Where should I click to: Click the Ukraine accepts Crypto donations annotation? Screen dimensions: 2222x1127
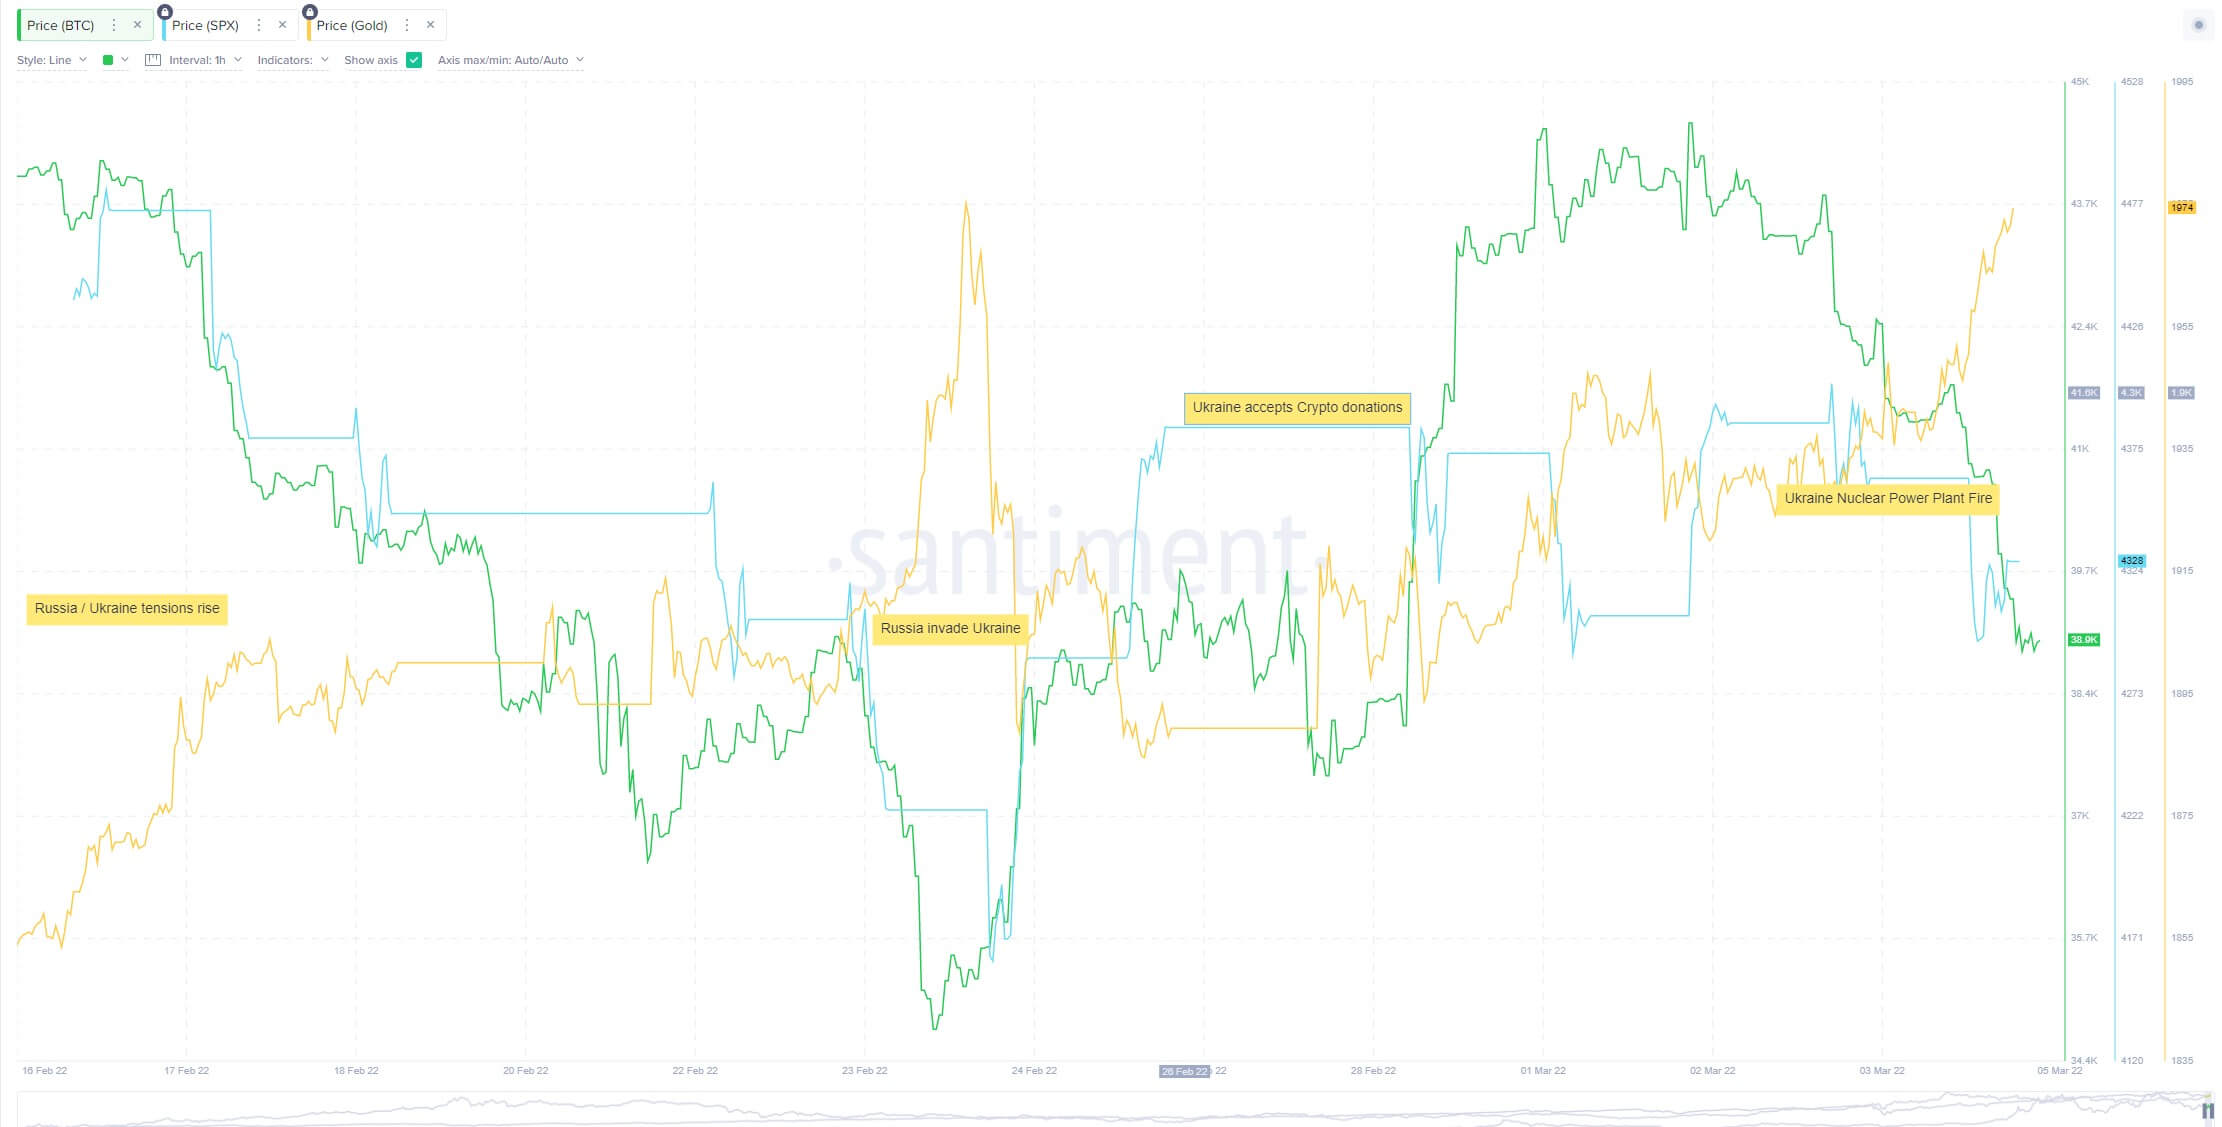pos(1297,407)
